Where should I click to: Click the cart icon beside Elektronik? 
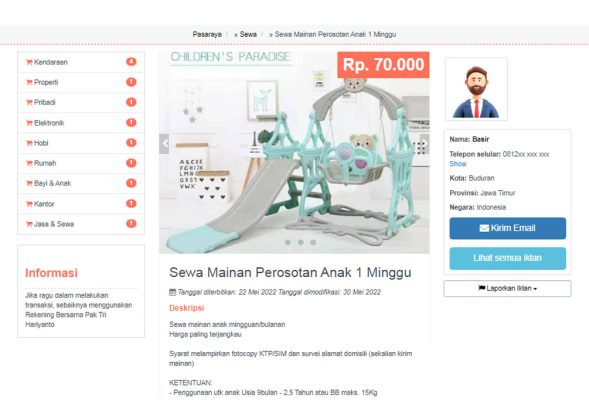[x=29, y=123]
